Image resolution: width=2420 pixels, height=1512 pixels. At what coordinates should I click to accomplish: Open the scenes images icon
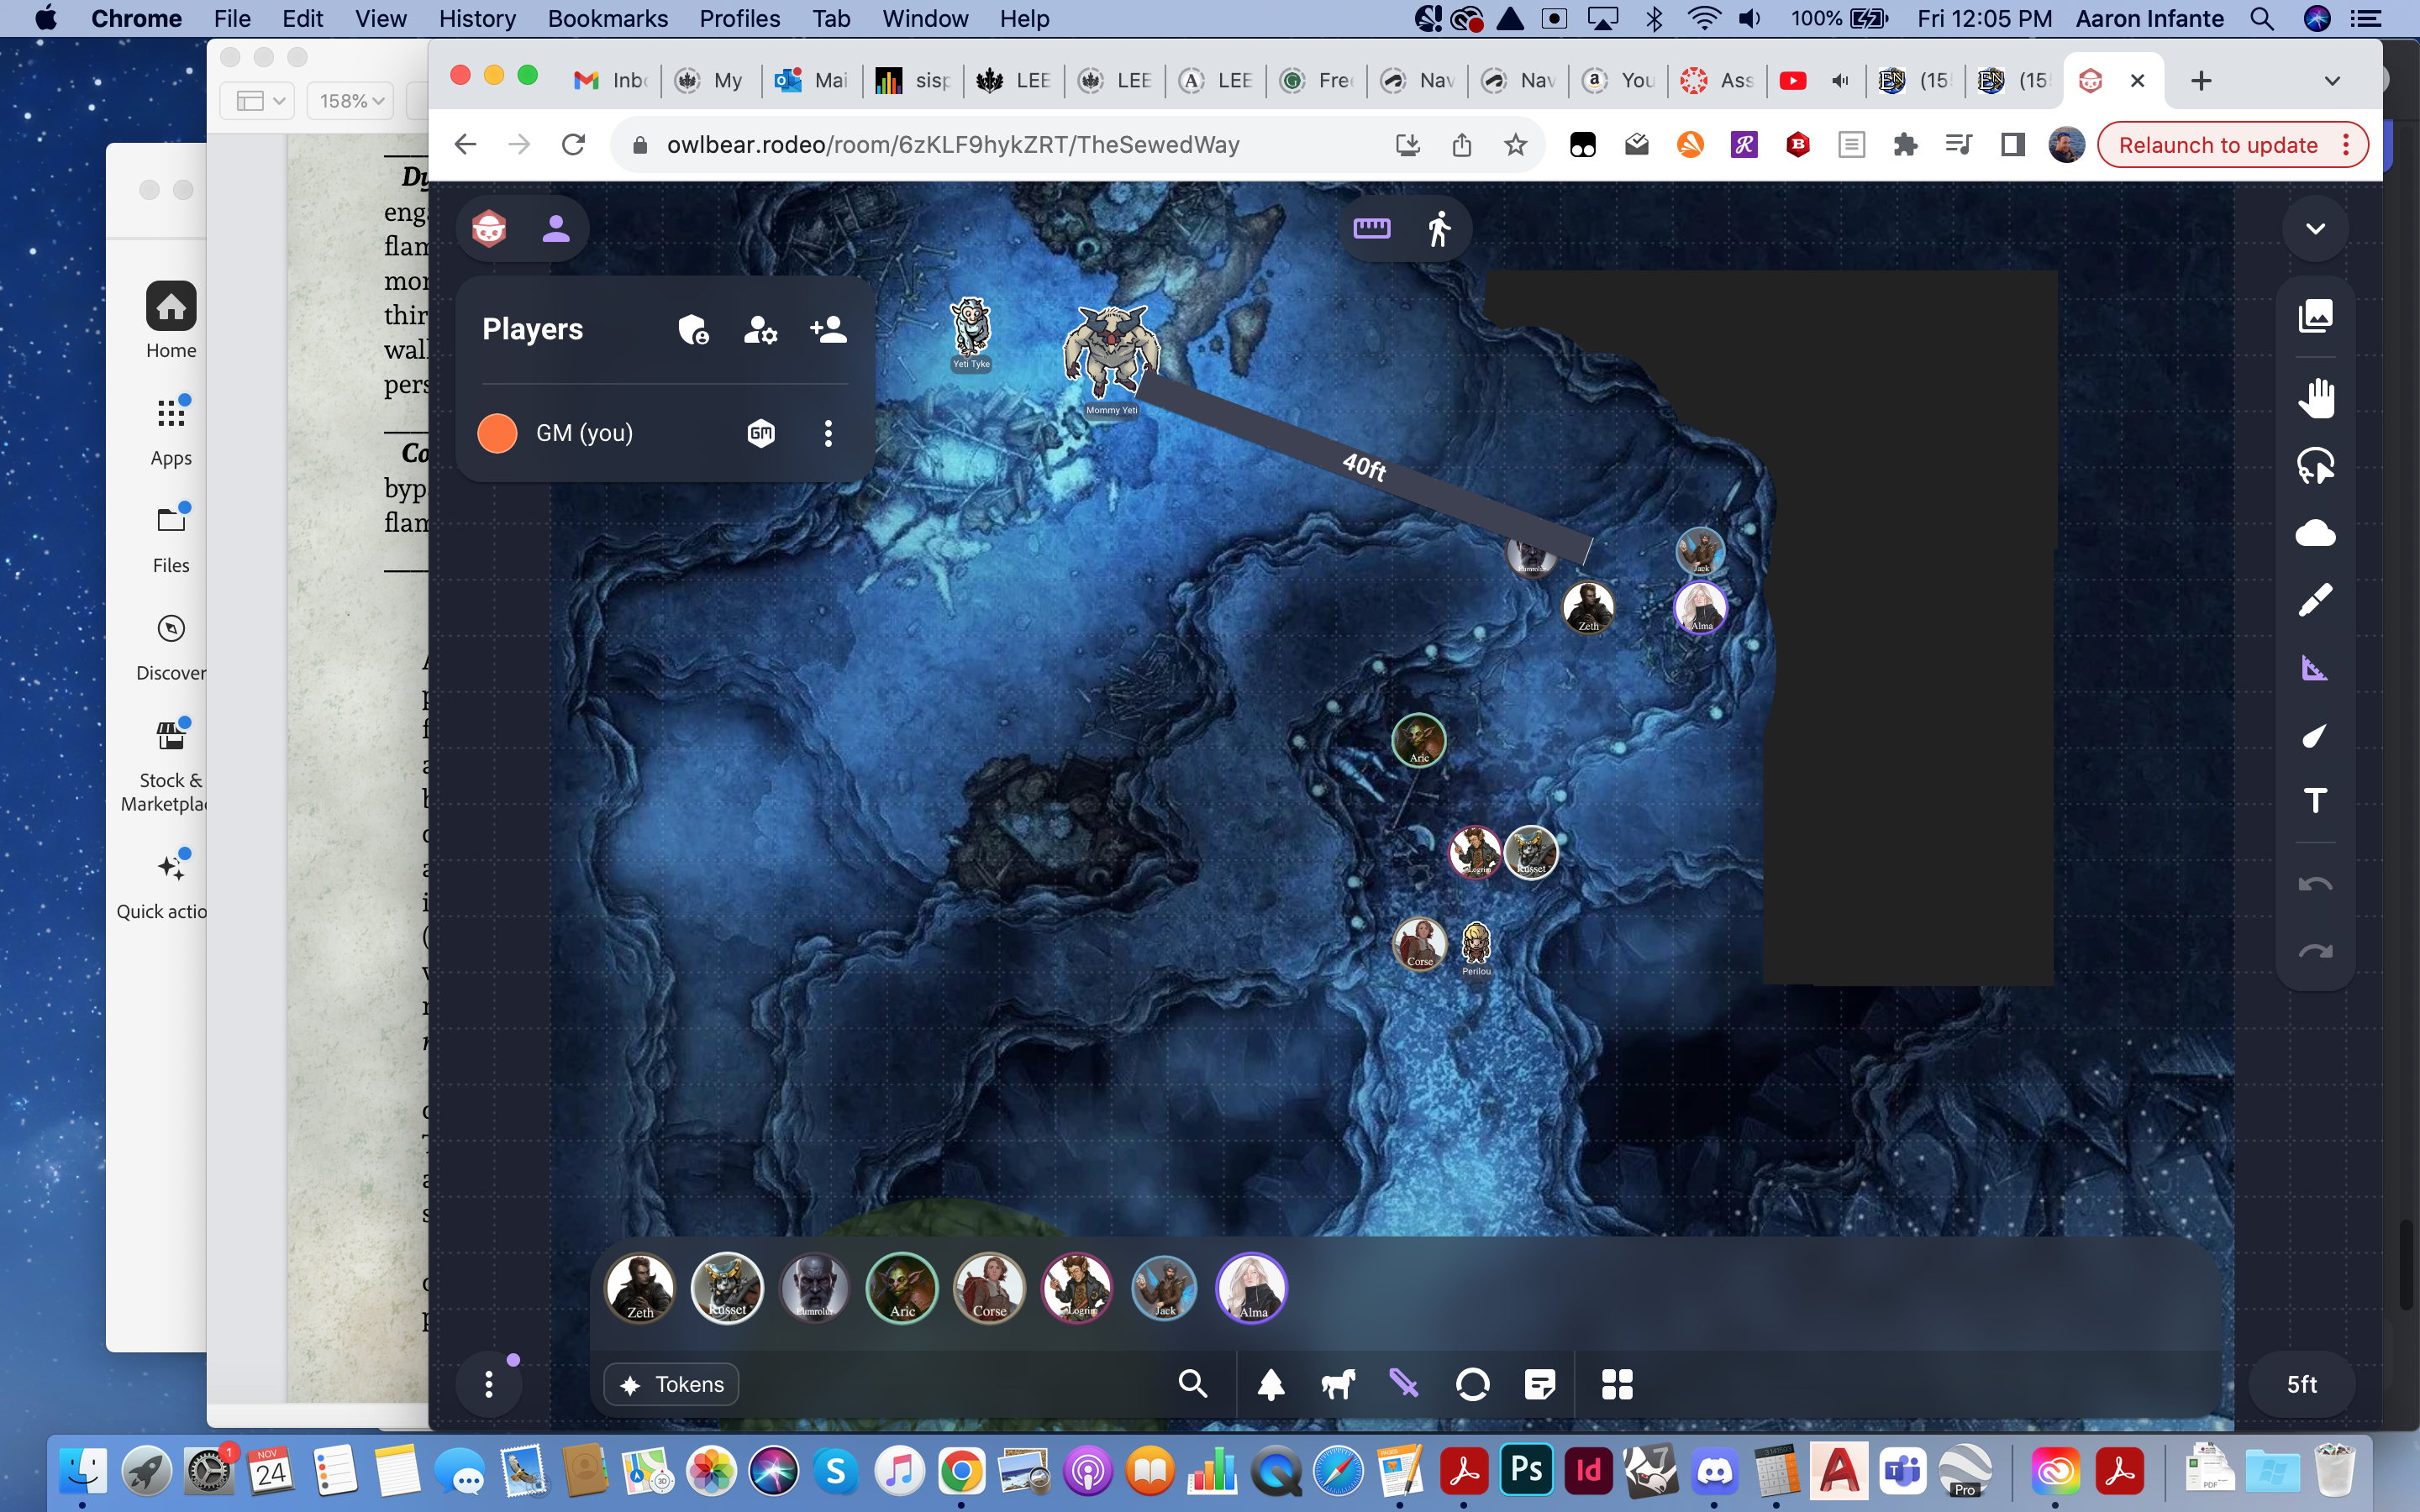click(x=2315, y=316)
